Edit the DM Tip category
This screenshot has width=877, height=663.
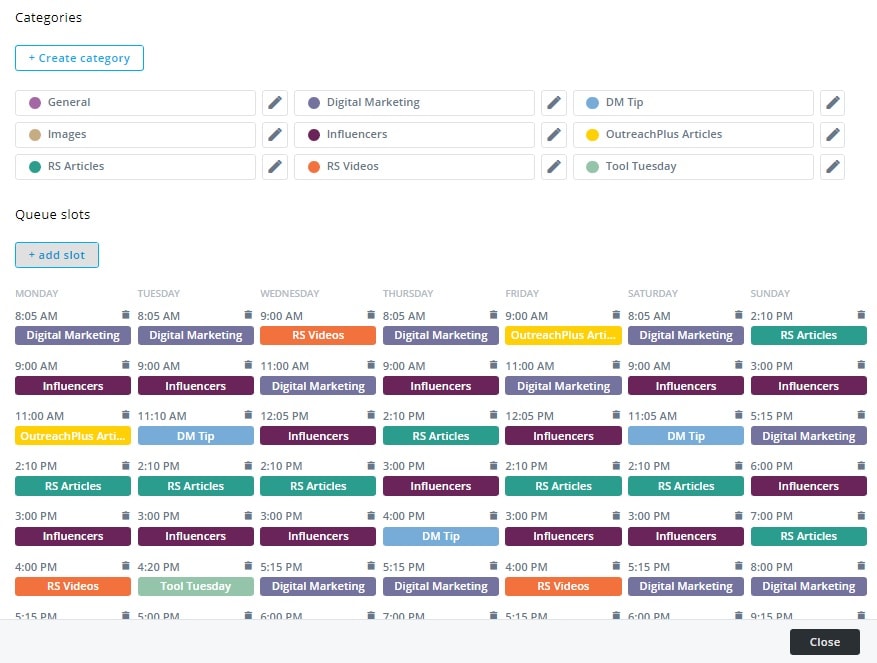[x=832, y=102]
